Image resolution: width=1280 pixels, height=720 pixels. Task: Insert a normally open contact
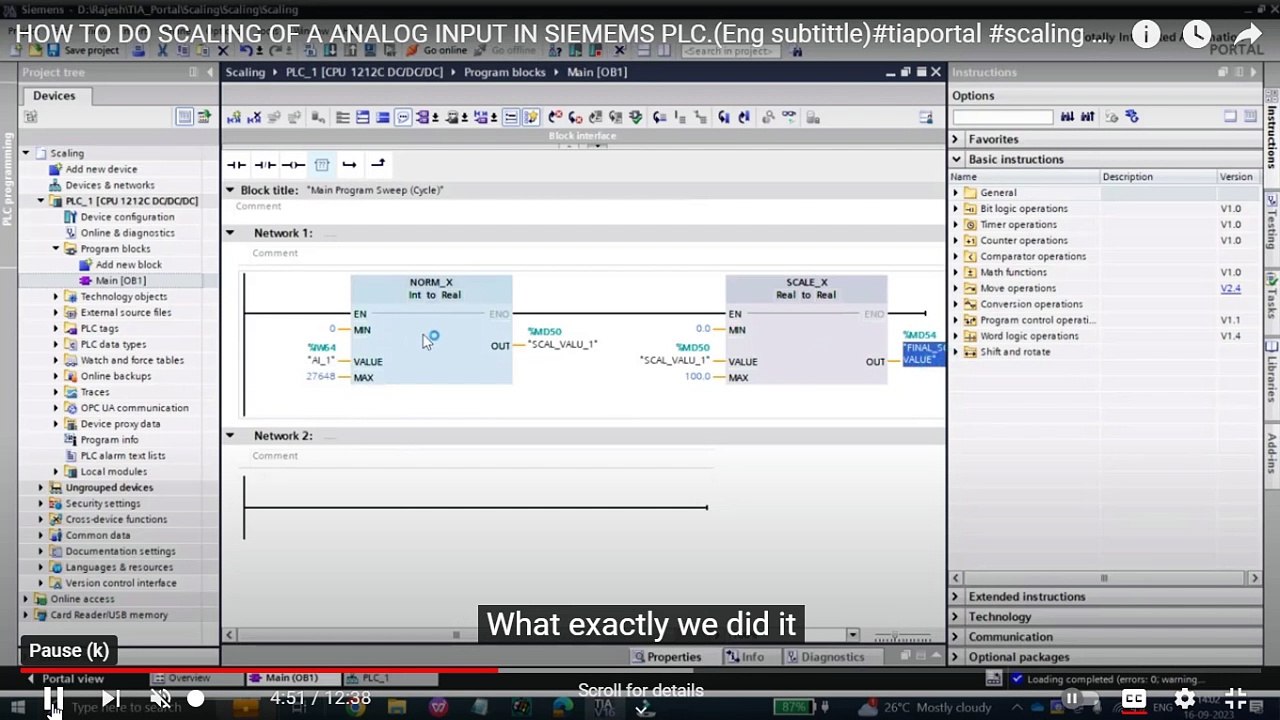[x=236, y=165]
